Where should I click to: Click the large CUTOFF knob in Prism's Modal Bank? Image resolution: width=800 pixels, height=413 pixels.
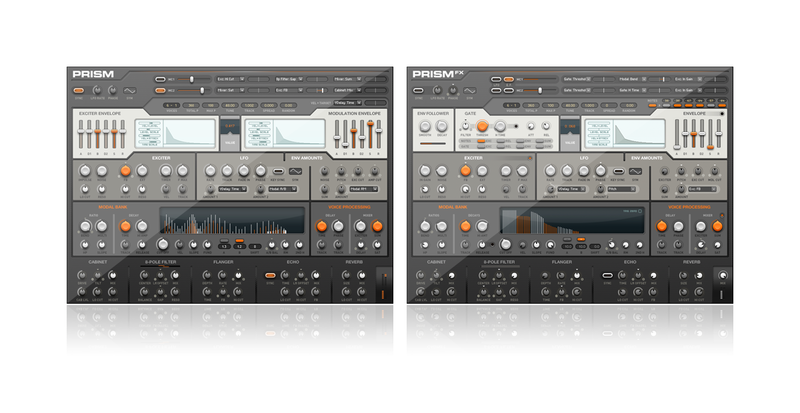pyautogui.click(x=162, y=244)
